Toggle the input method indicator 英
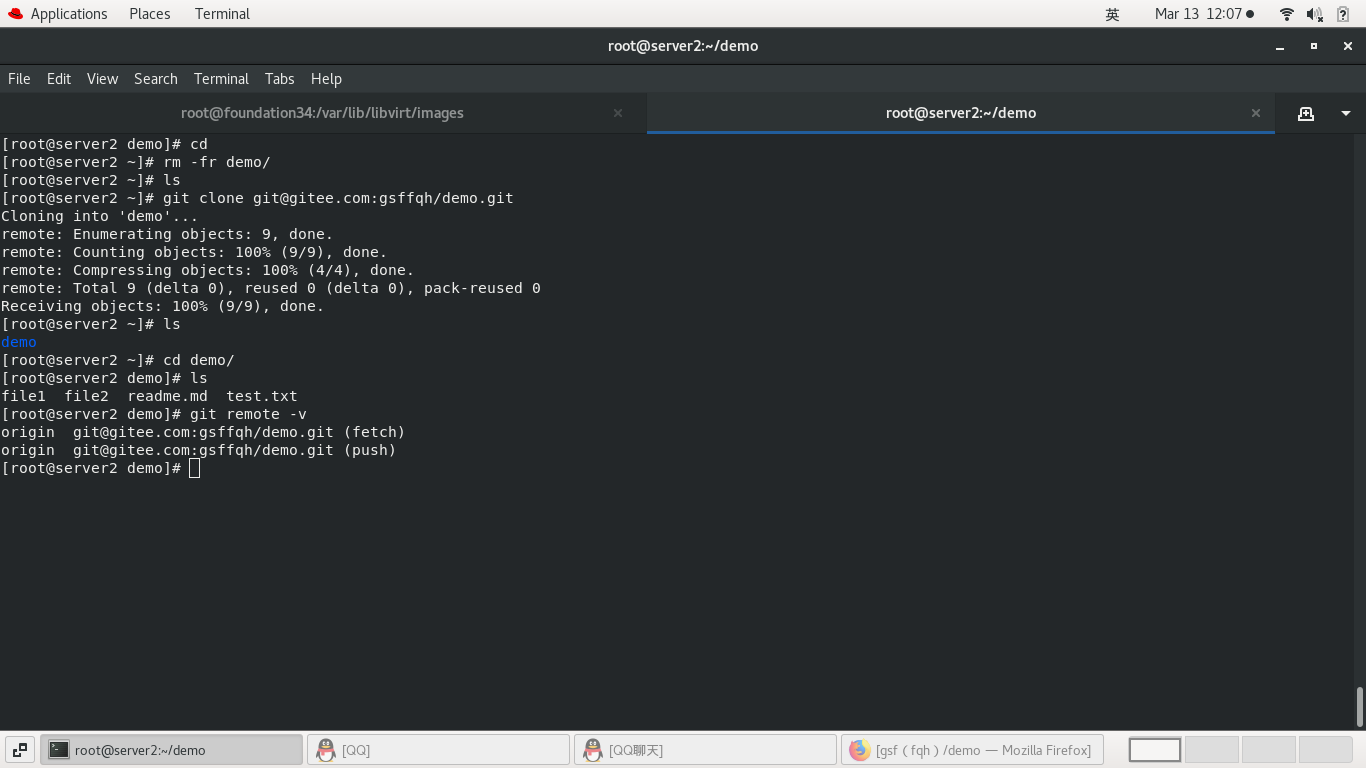Screen dimensions: 1366x768 click(1113, 14)
